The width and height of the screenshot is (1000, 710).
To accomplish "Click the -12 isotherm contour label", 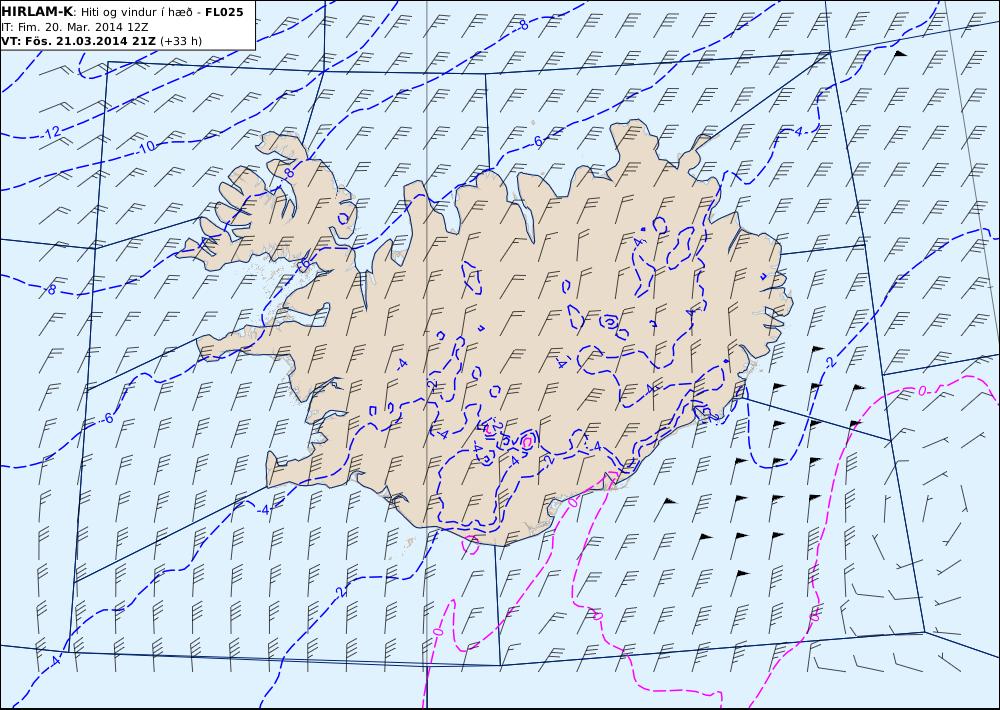I will pyautogui.click(x=52, y=133).
